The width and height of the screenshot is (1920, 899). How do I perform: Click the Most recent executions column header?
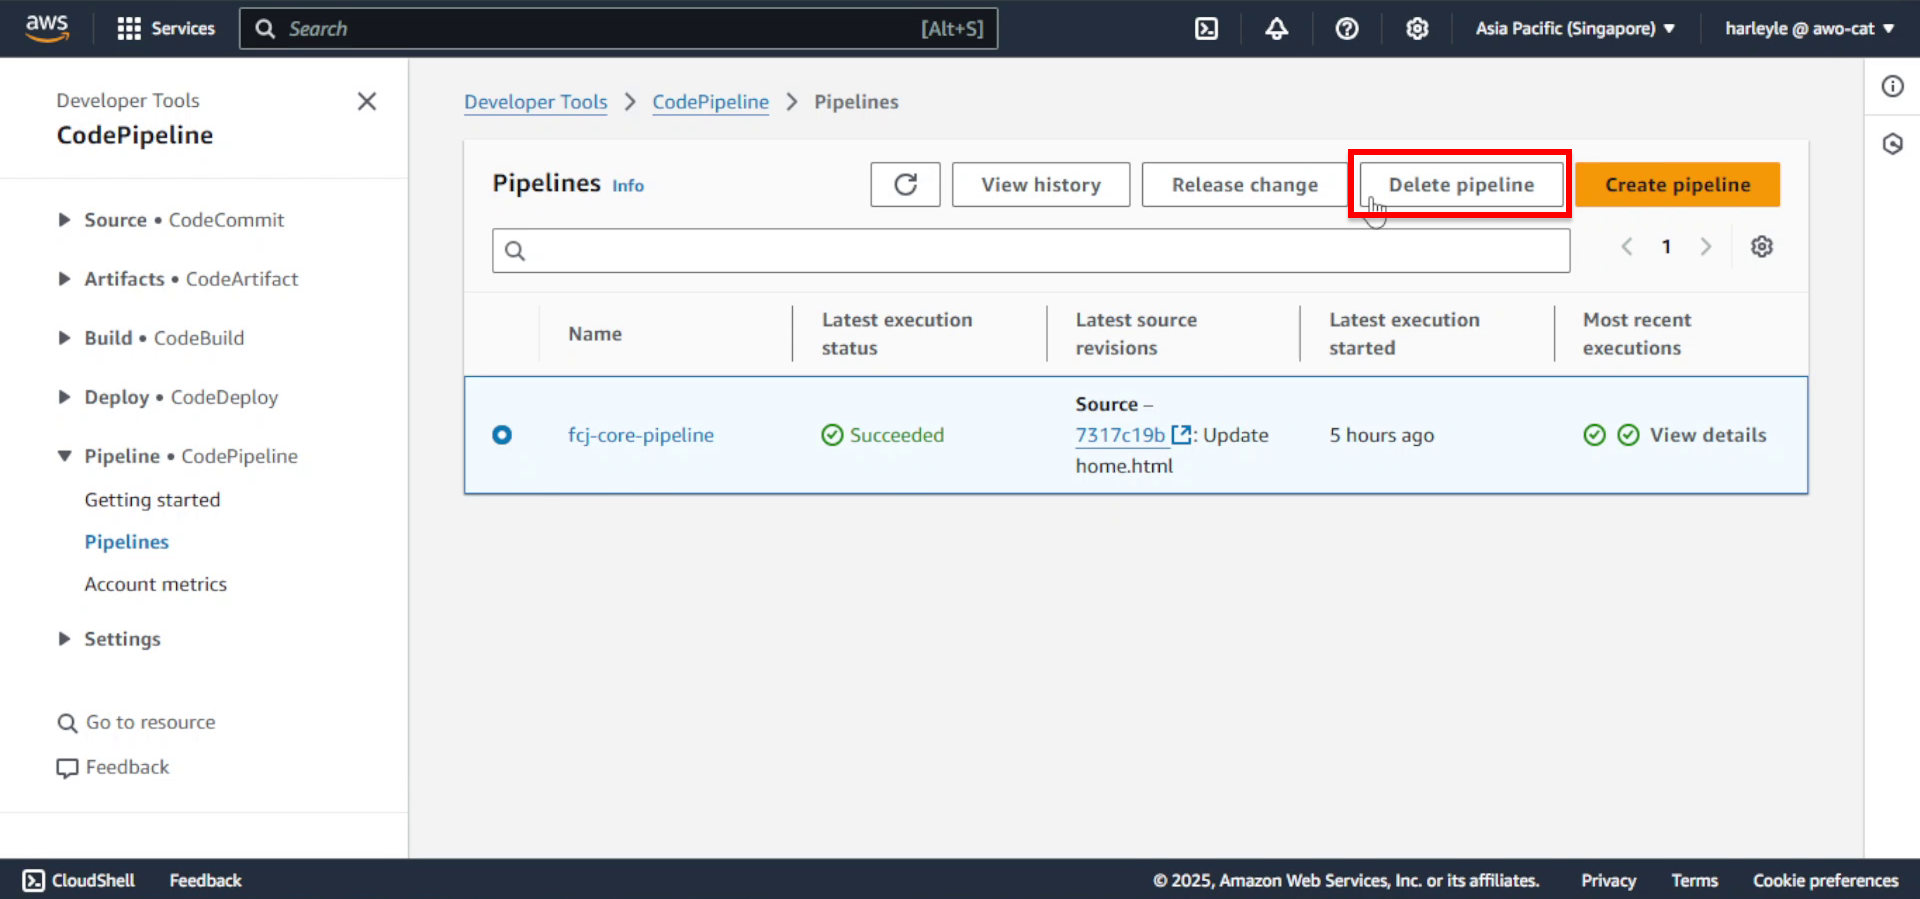pyautogui.click(x=1637, y=334)
